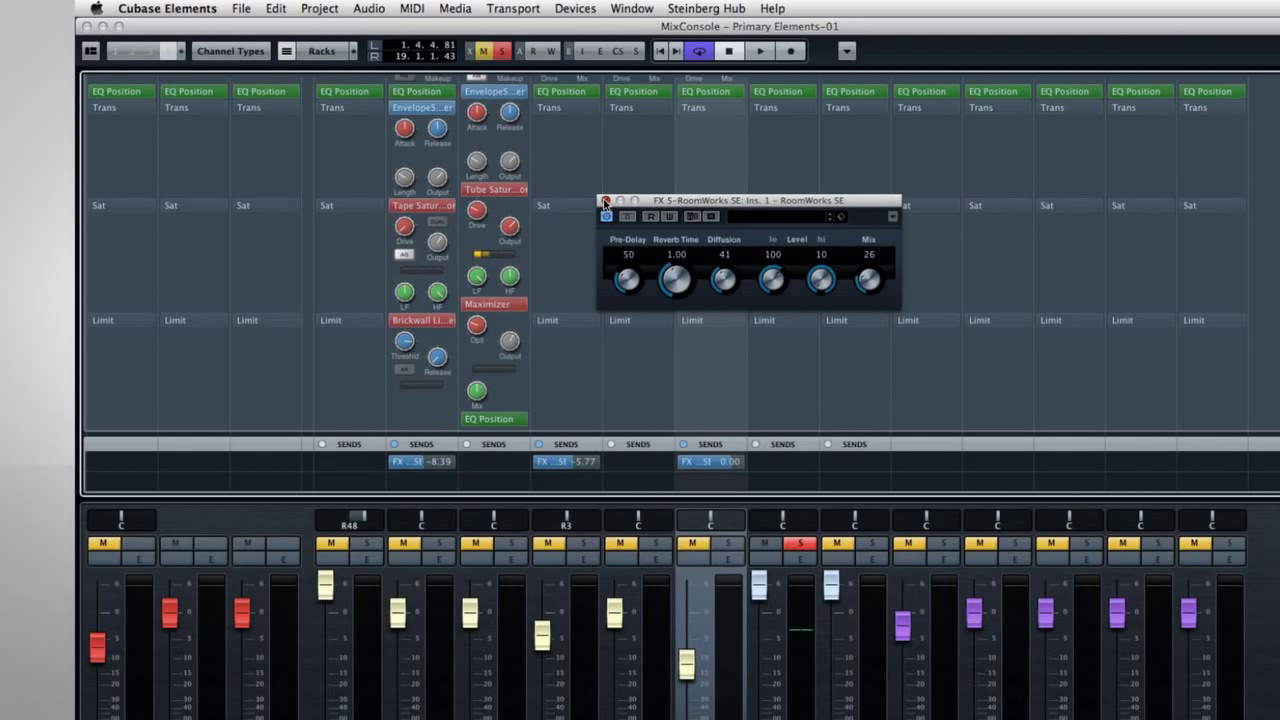Viewport: 1280px width, 720px height.
Task: Click RoomWorks SE blue power button
Action: 606,216
